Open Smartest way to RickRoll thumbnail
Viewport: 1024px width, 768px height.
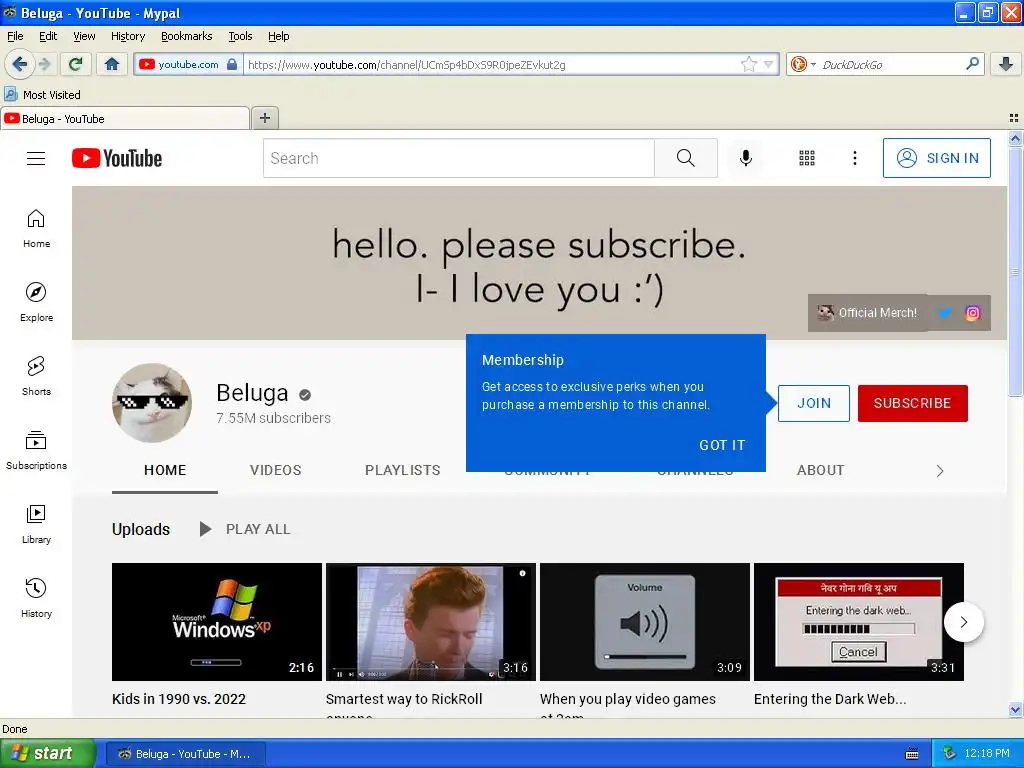(431, 622)
